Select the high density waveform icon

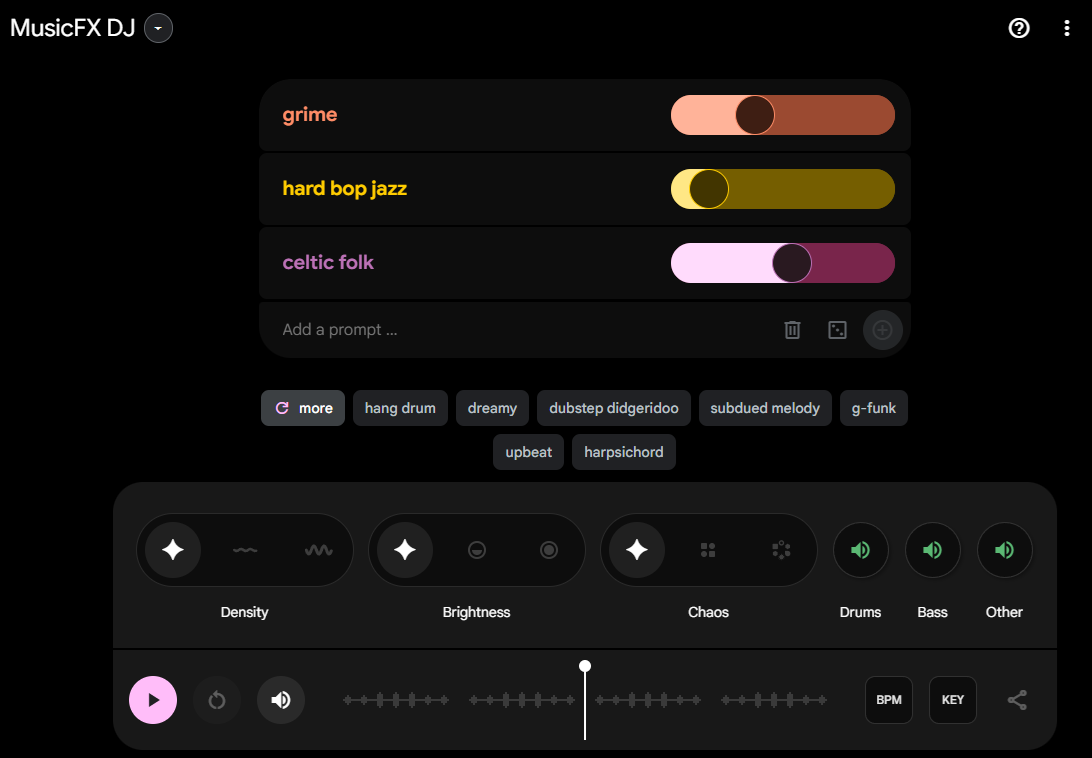(x=319, y=550)
